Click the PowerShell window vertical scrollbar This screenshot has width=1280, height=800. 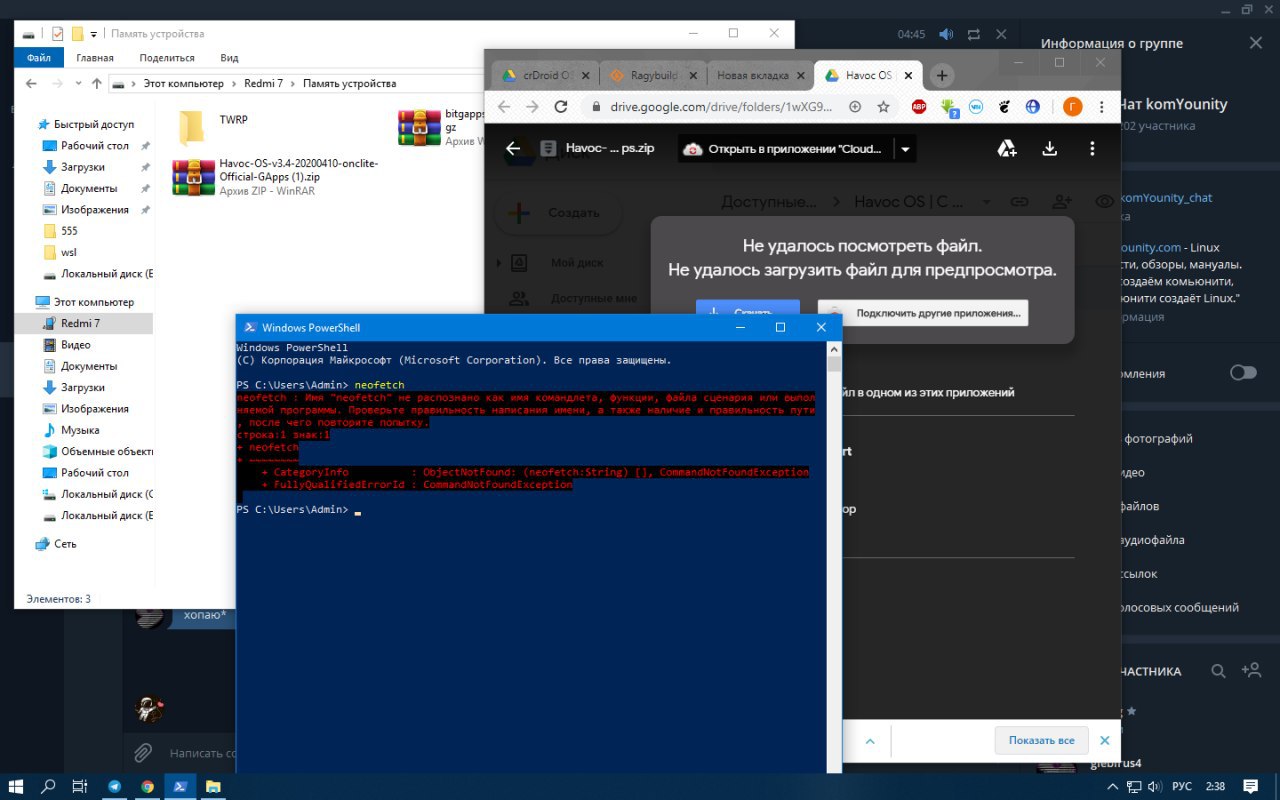[835, 556]
